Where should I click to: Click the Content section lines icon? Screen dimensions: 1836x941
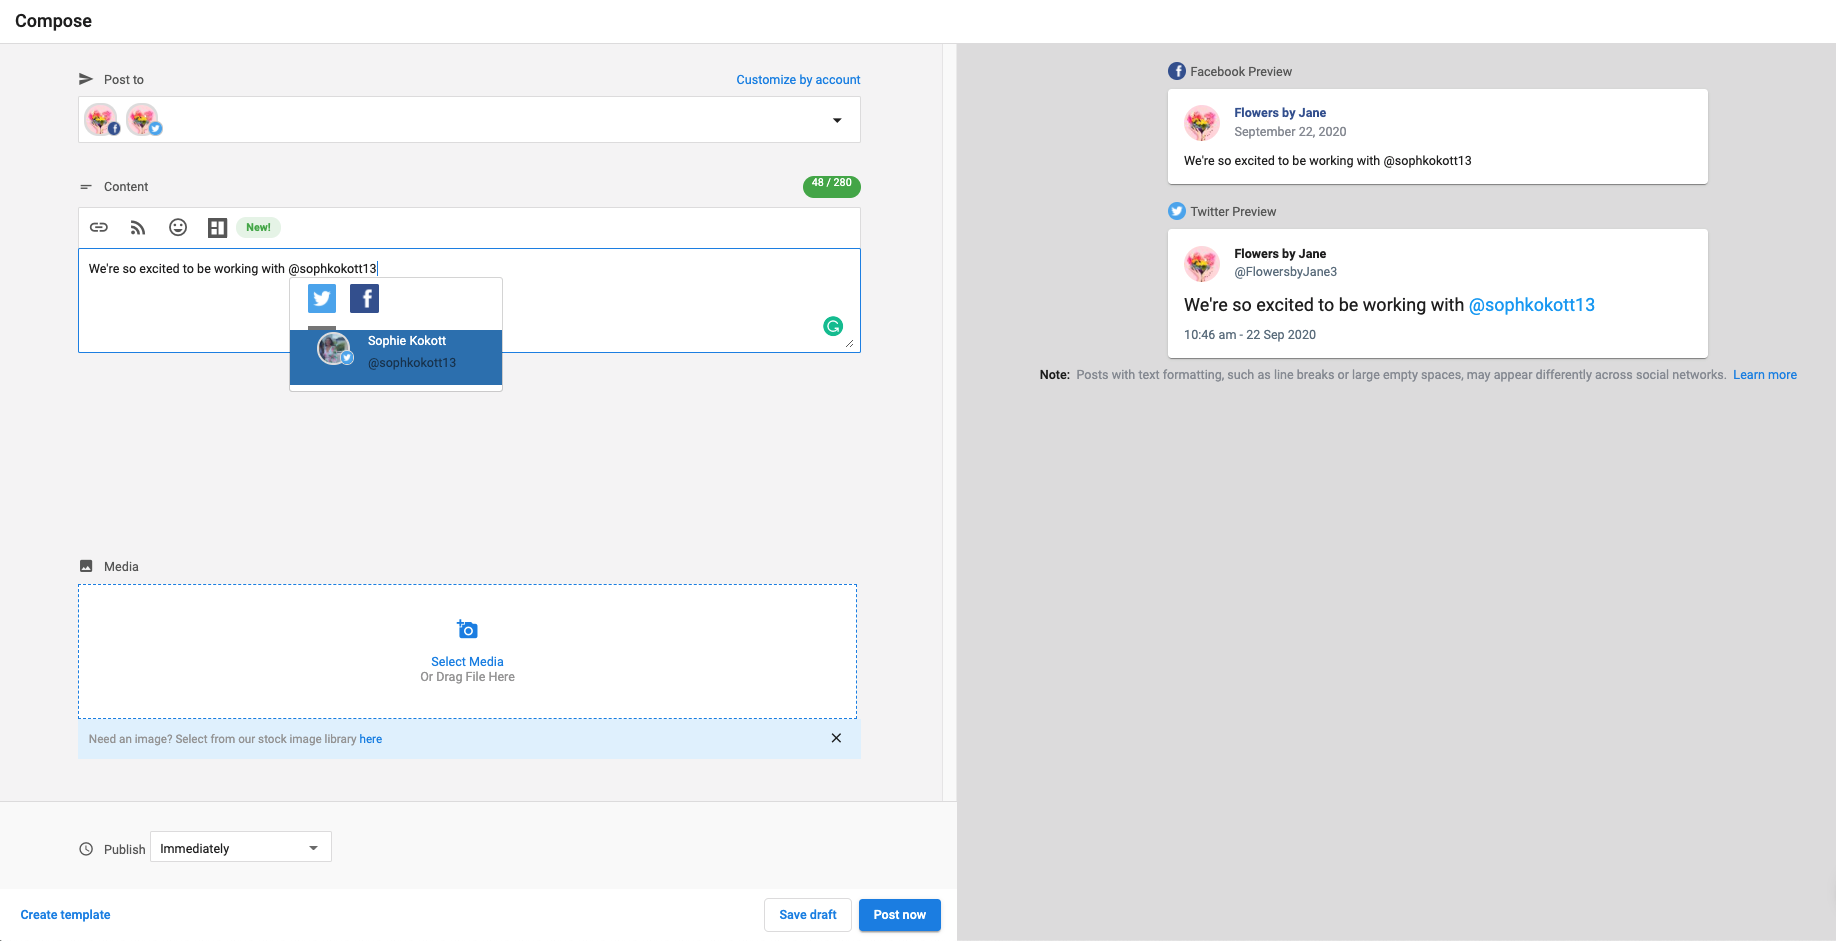point(86,187)
